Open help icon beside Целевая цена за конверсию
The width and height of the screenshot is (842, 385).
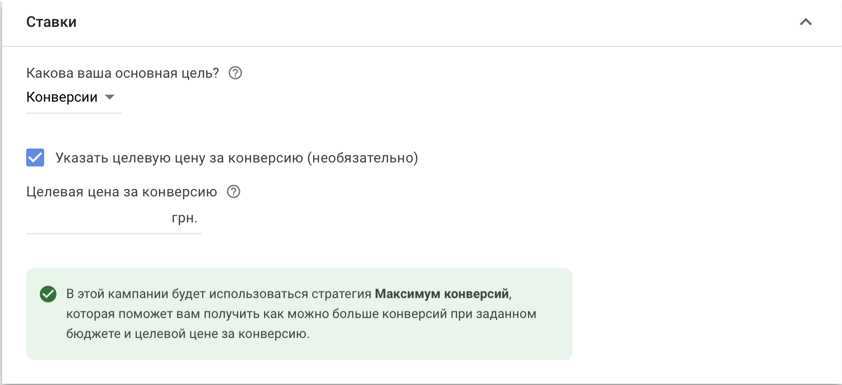click(x=234, y=192)
